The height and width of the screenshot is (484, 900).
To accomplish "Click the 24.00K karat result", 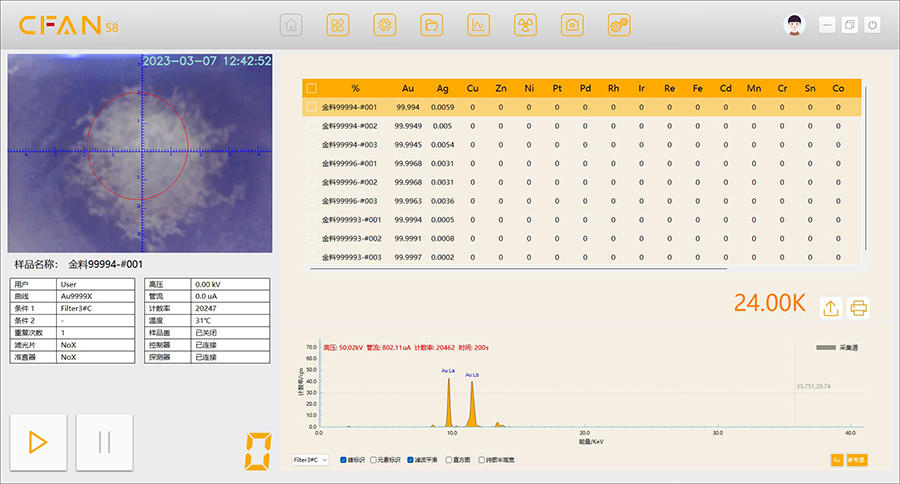I will tap(770, 303).
